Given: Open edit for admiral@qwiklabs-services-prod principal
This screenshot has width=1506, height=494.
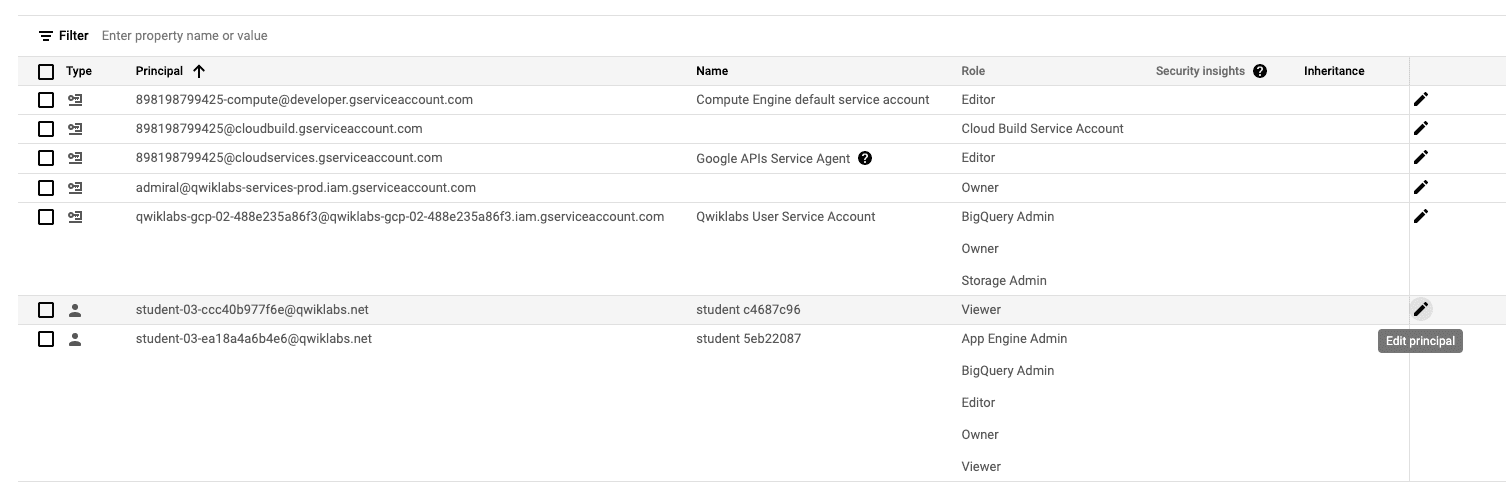Looking at the screenshot, I should pyautogui.click(x=1420, y=187).
